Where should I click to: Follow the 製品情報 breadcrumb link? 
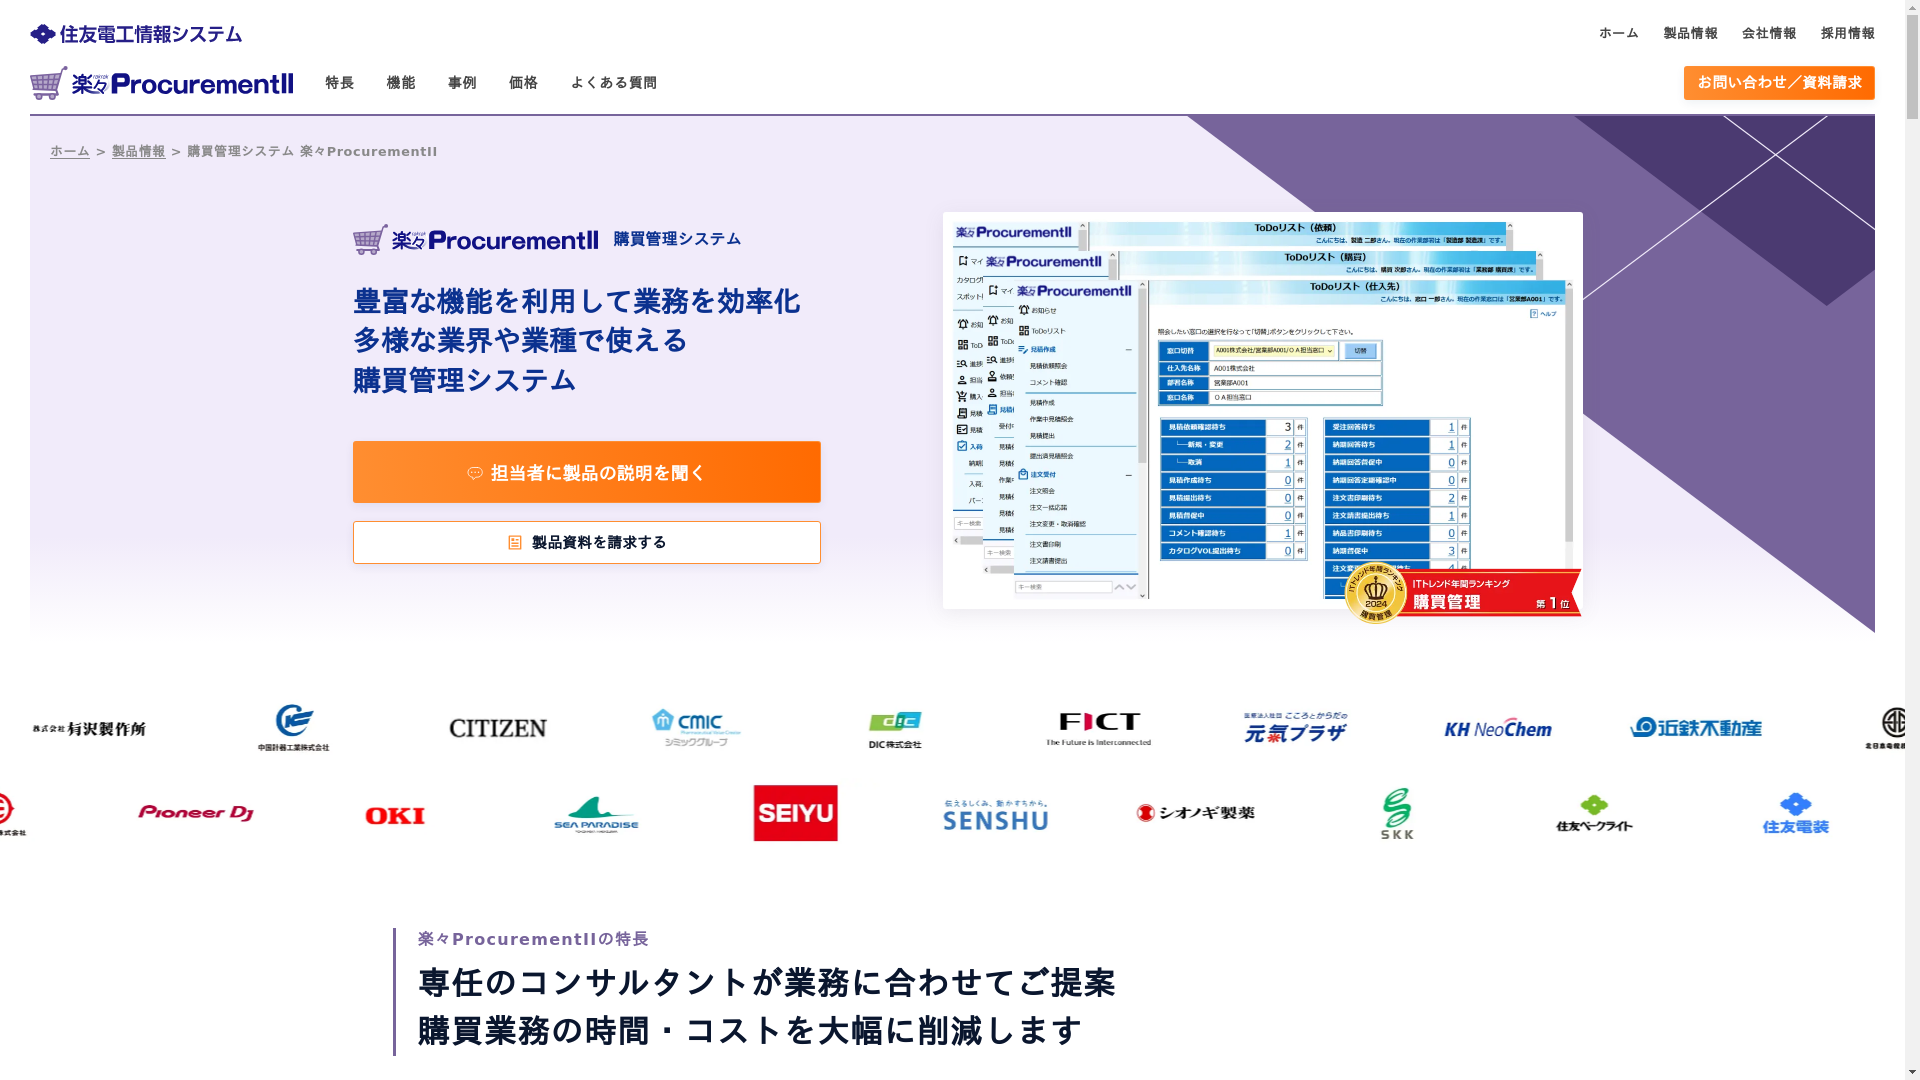tap(138, 152)
